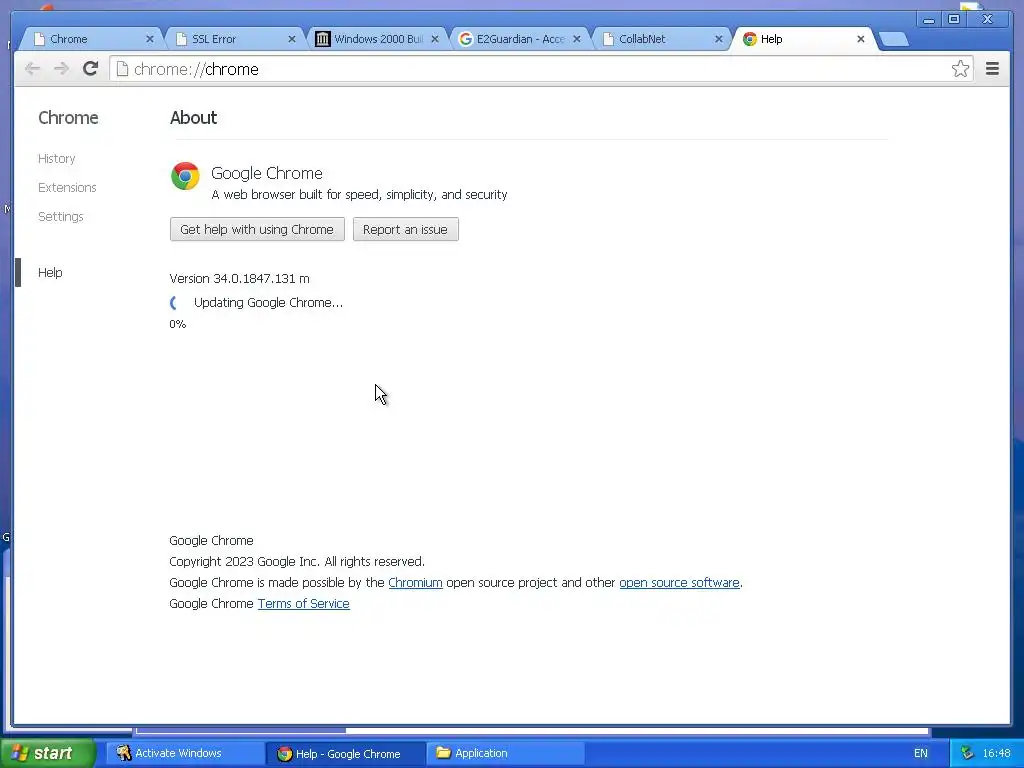This screenshot has height=768, width=1024.
Task: Close the Help tab
Action: [x=861, y=39]
